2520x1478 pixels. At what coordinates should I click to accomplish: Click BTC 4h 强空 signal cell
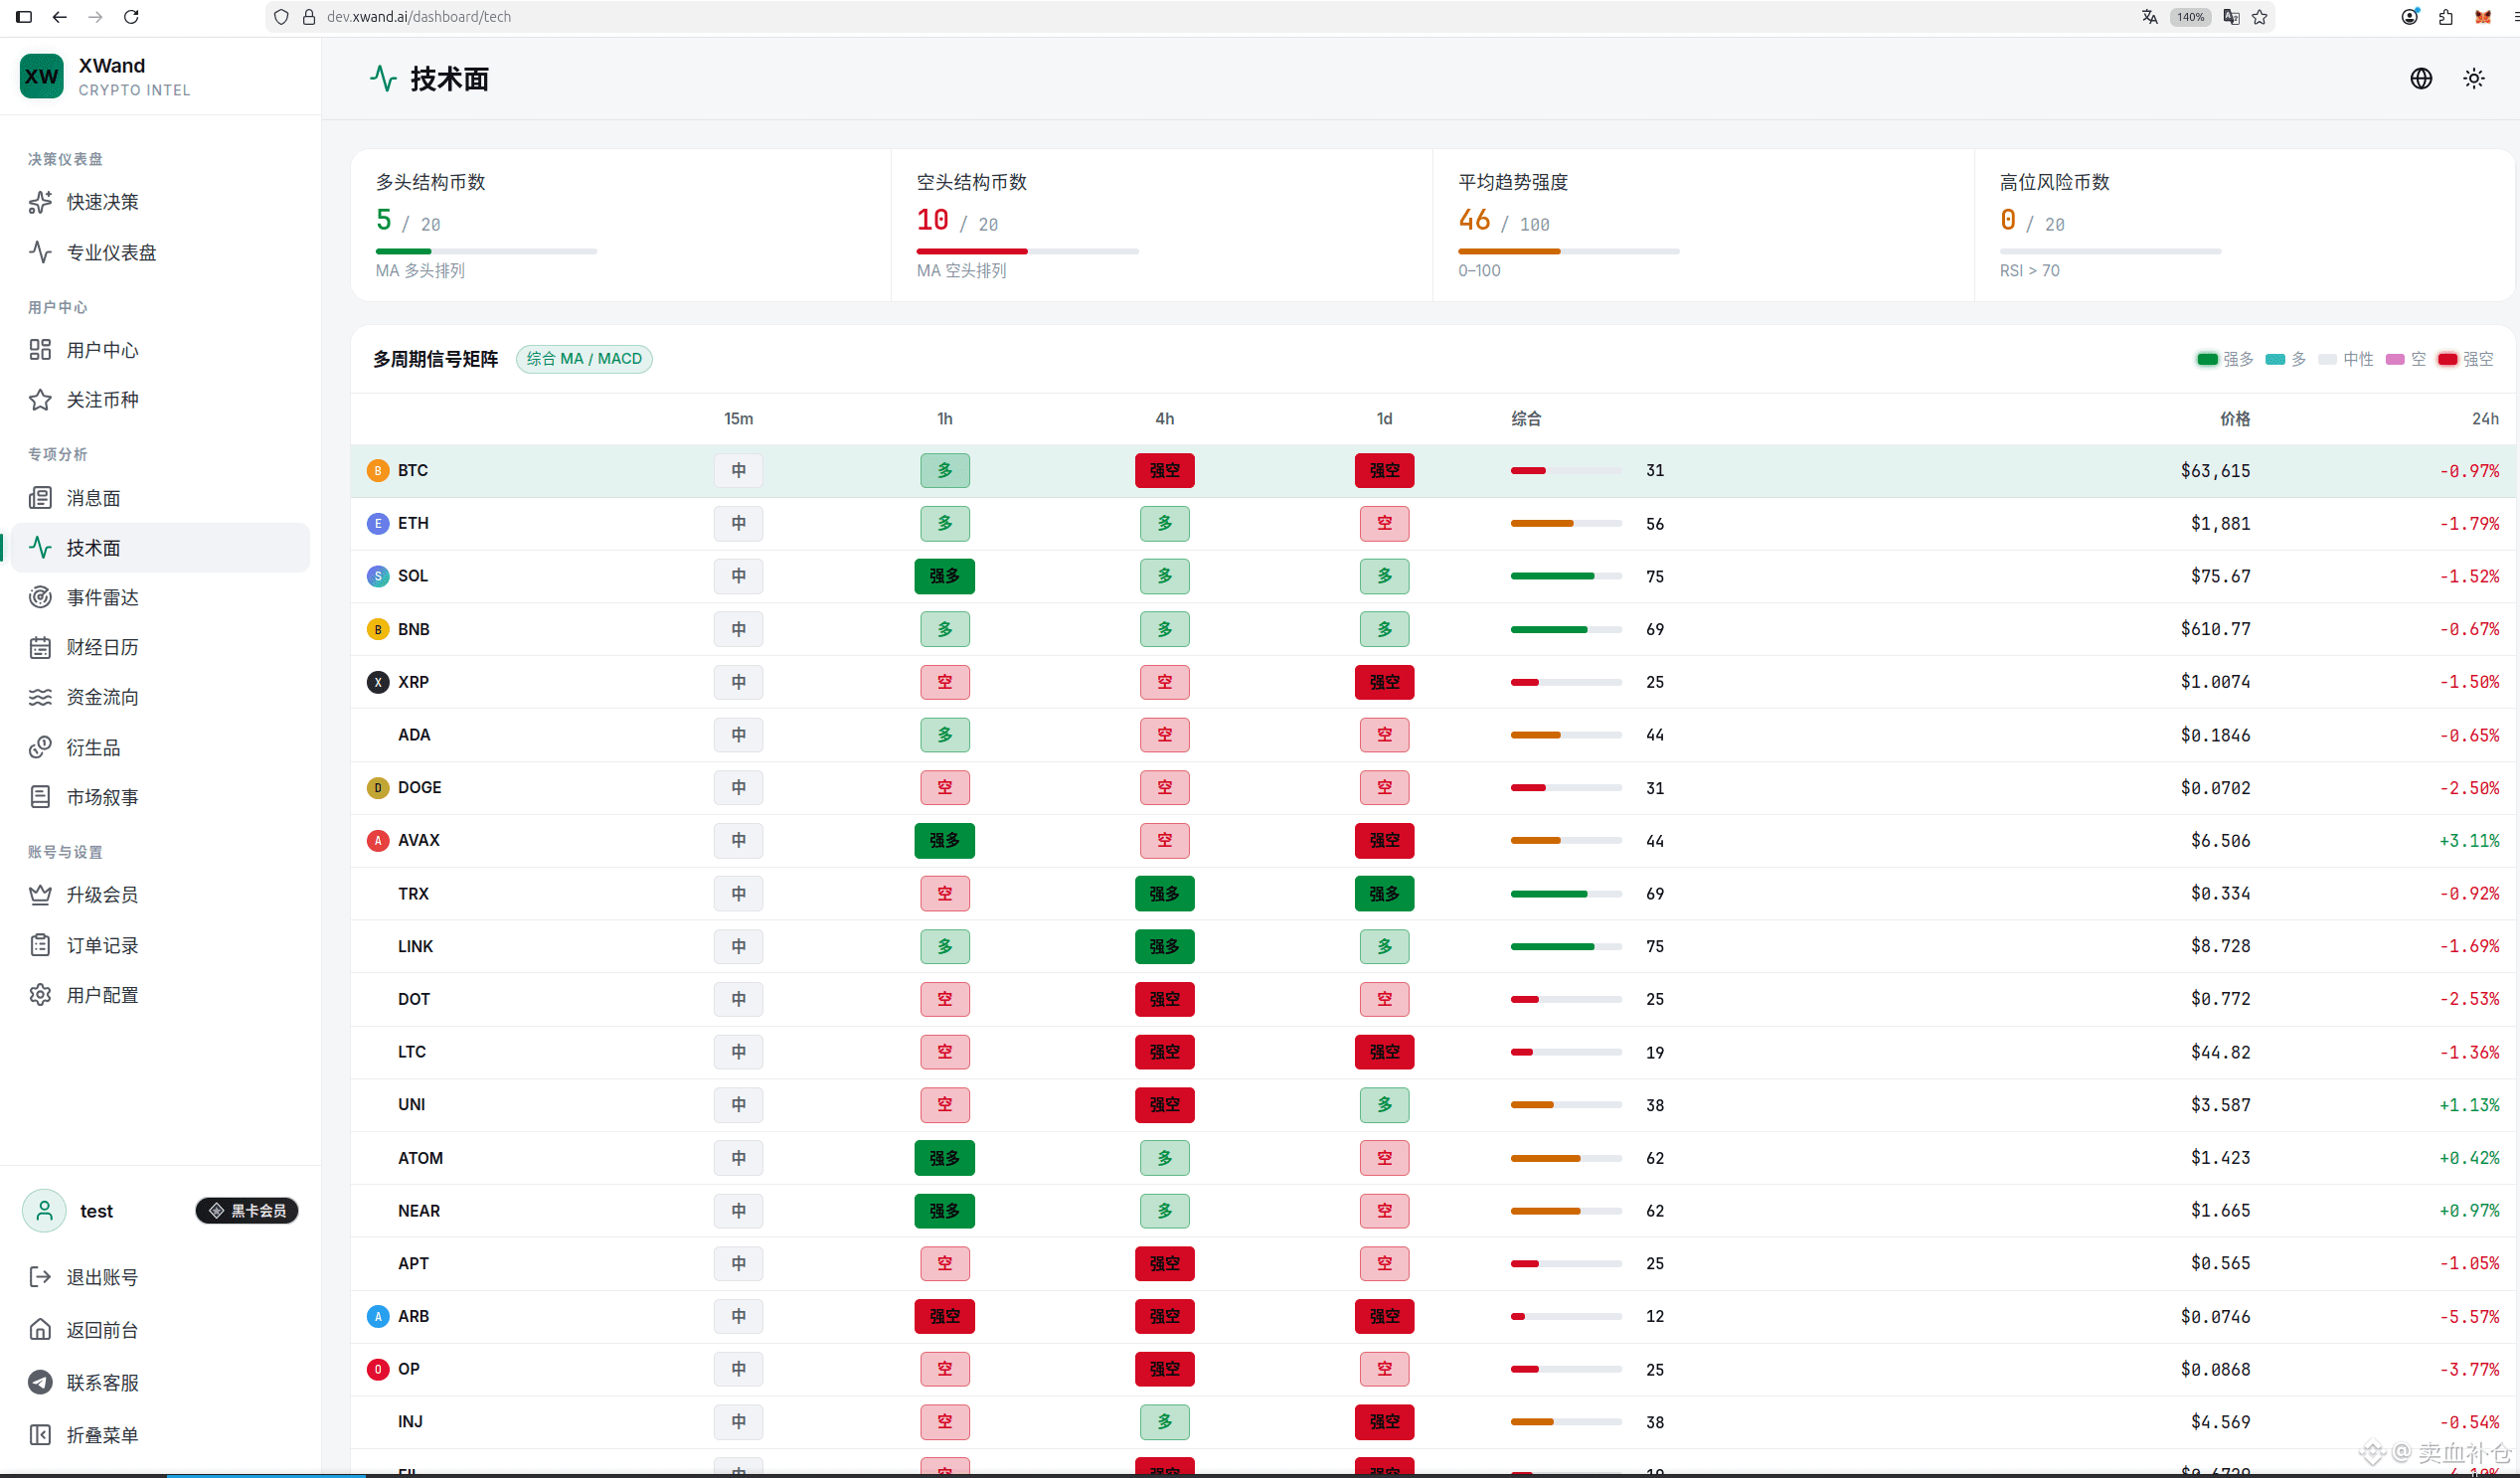[1164, 470]
